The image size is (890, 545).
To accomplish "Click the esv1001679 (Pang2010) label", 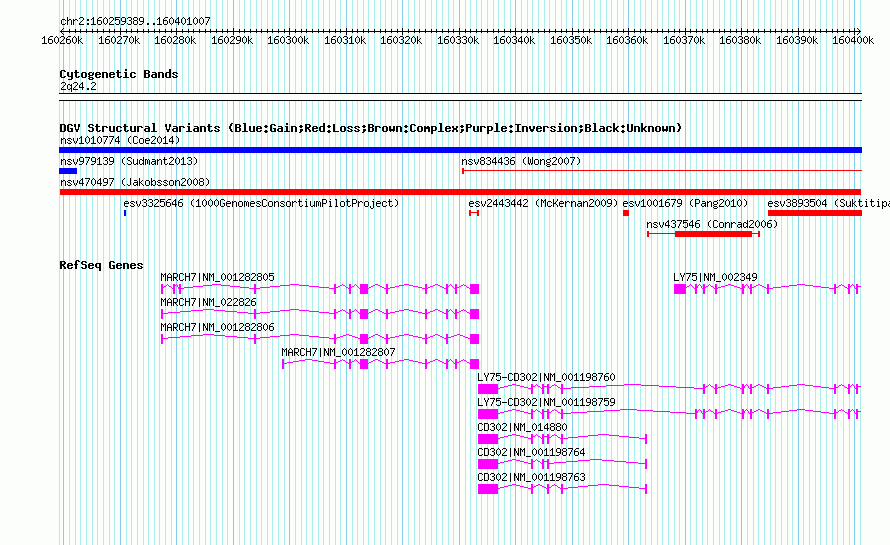I will tap(685, 203).
